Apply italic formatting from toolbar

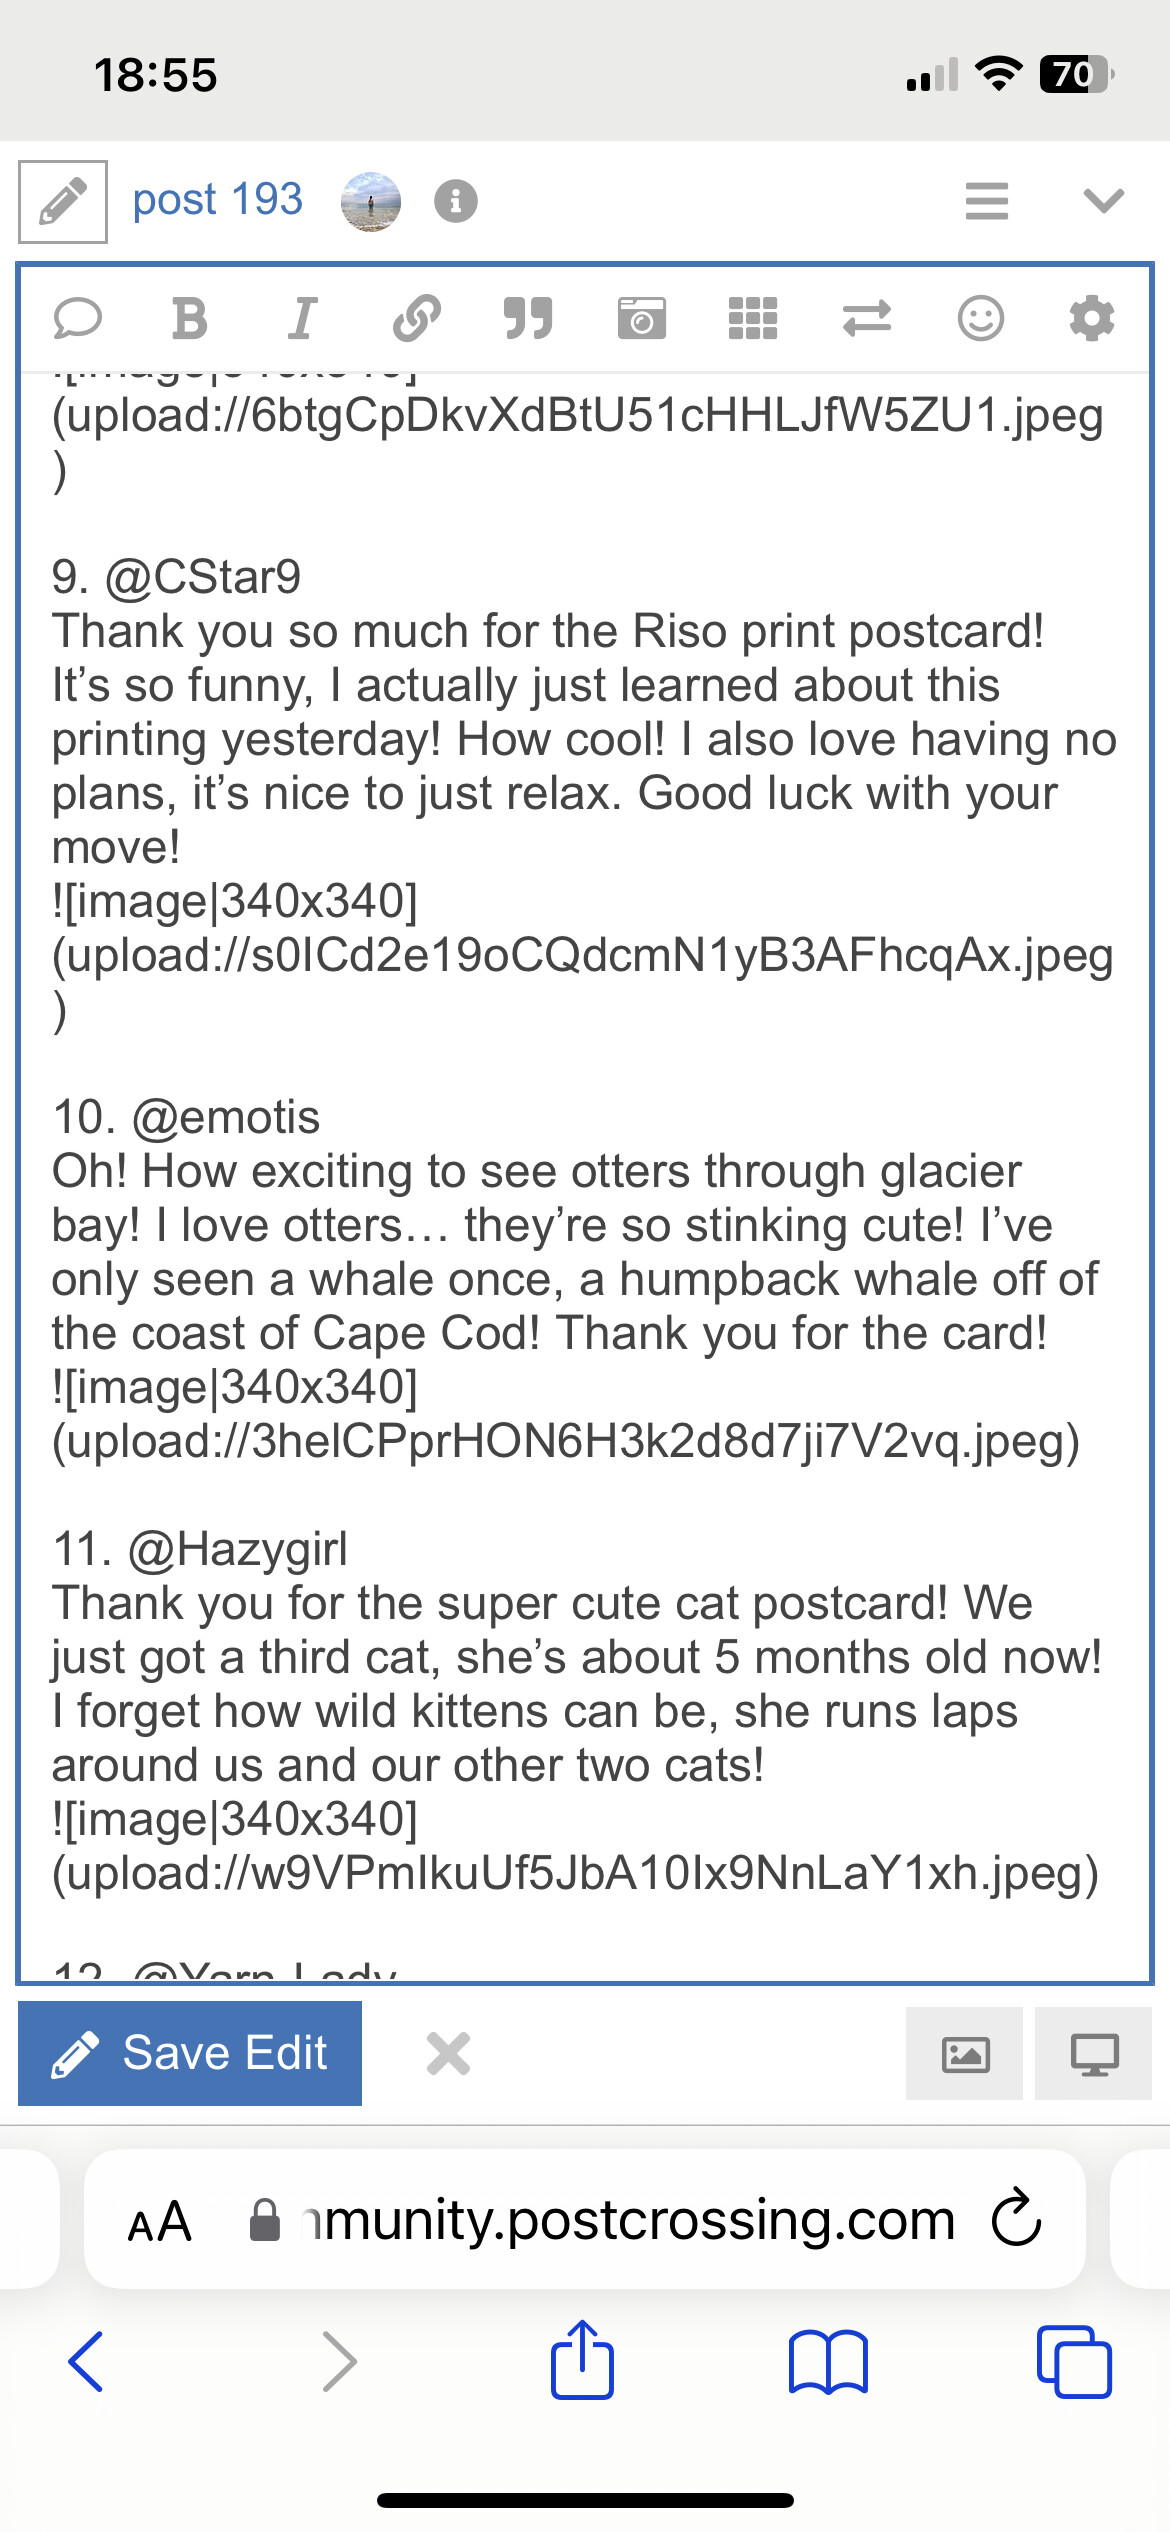coord(302,319)
